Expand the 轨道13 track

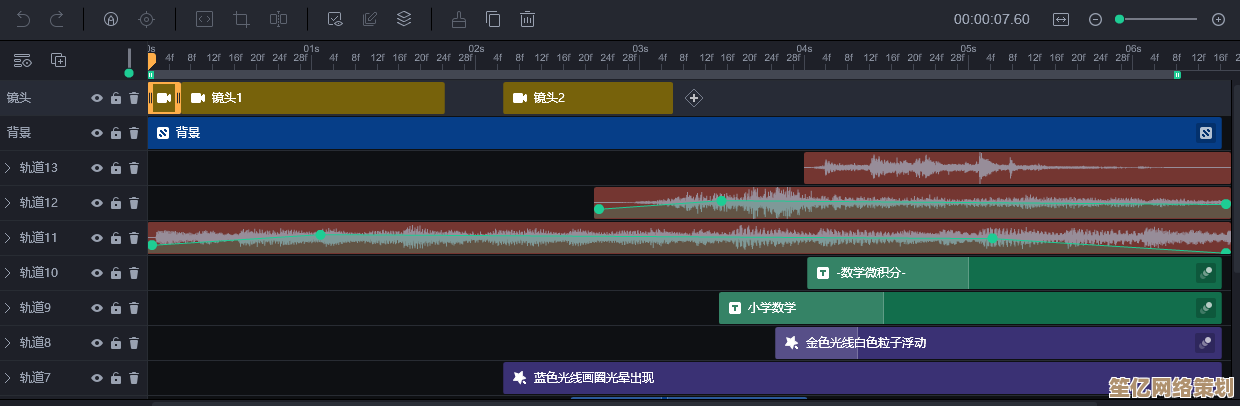point(8,168)
